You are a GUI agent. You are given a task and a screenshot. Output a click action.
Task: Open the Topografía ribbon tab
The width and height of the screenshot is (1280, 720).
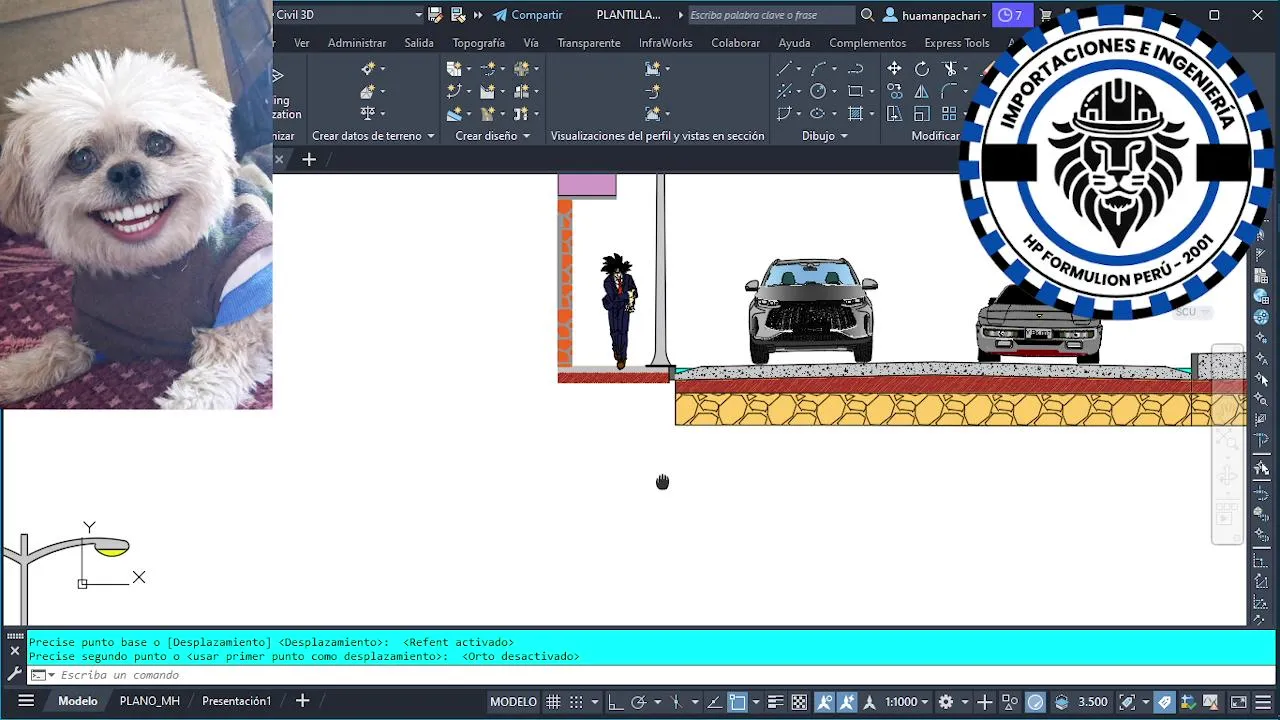pyautogui.click(x=478, y=43)
